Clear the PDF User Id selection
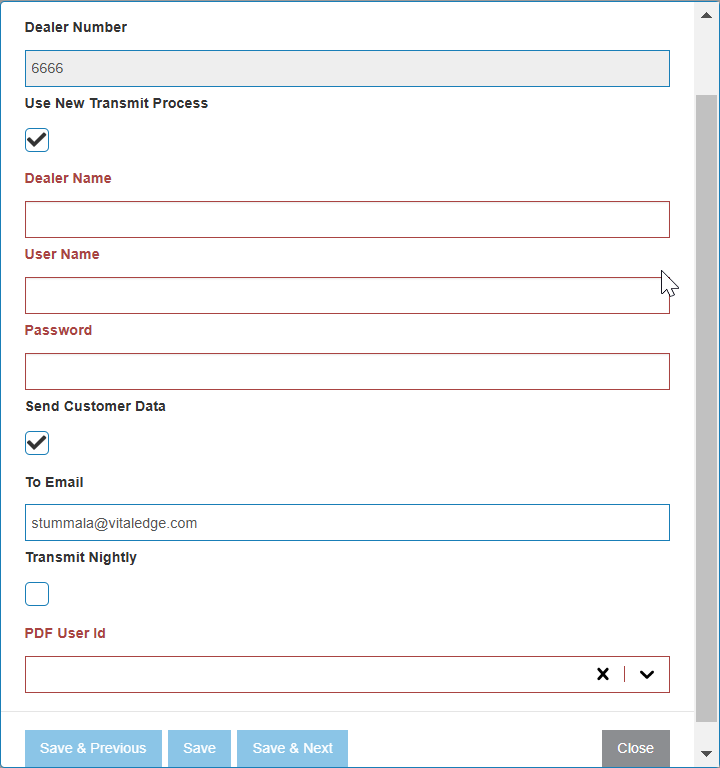Screen dimensions: 720x768 tap(603, 674)
